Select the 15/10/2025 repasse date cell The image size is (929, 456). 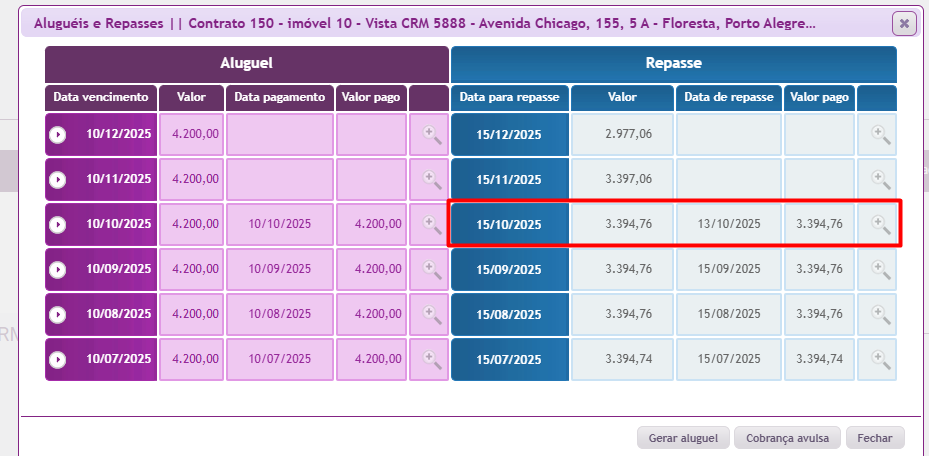(510, 224)
